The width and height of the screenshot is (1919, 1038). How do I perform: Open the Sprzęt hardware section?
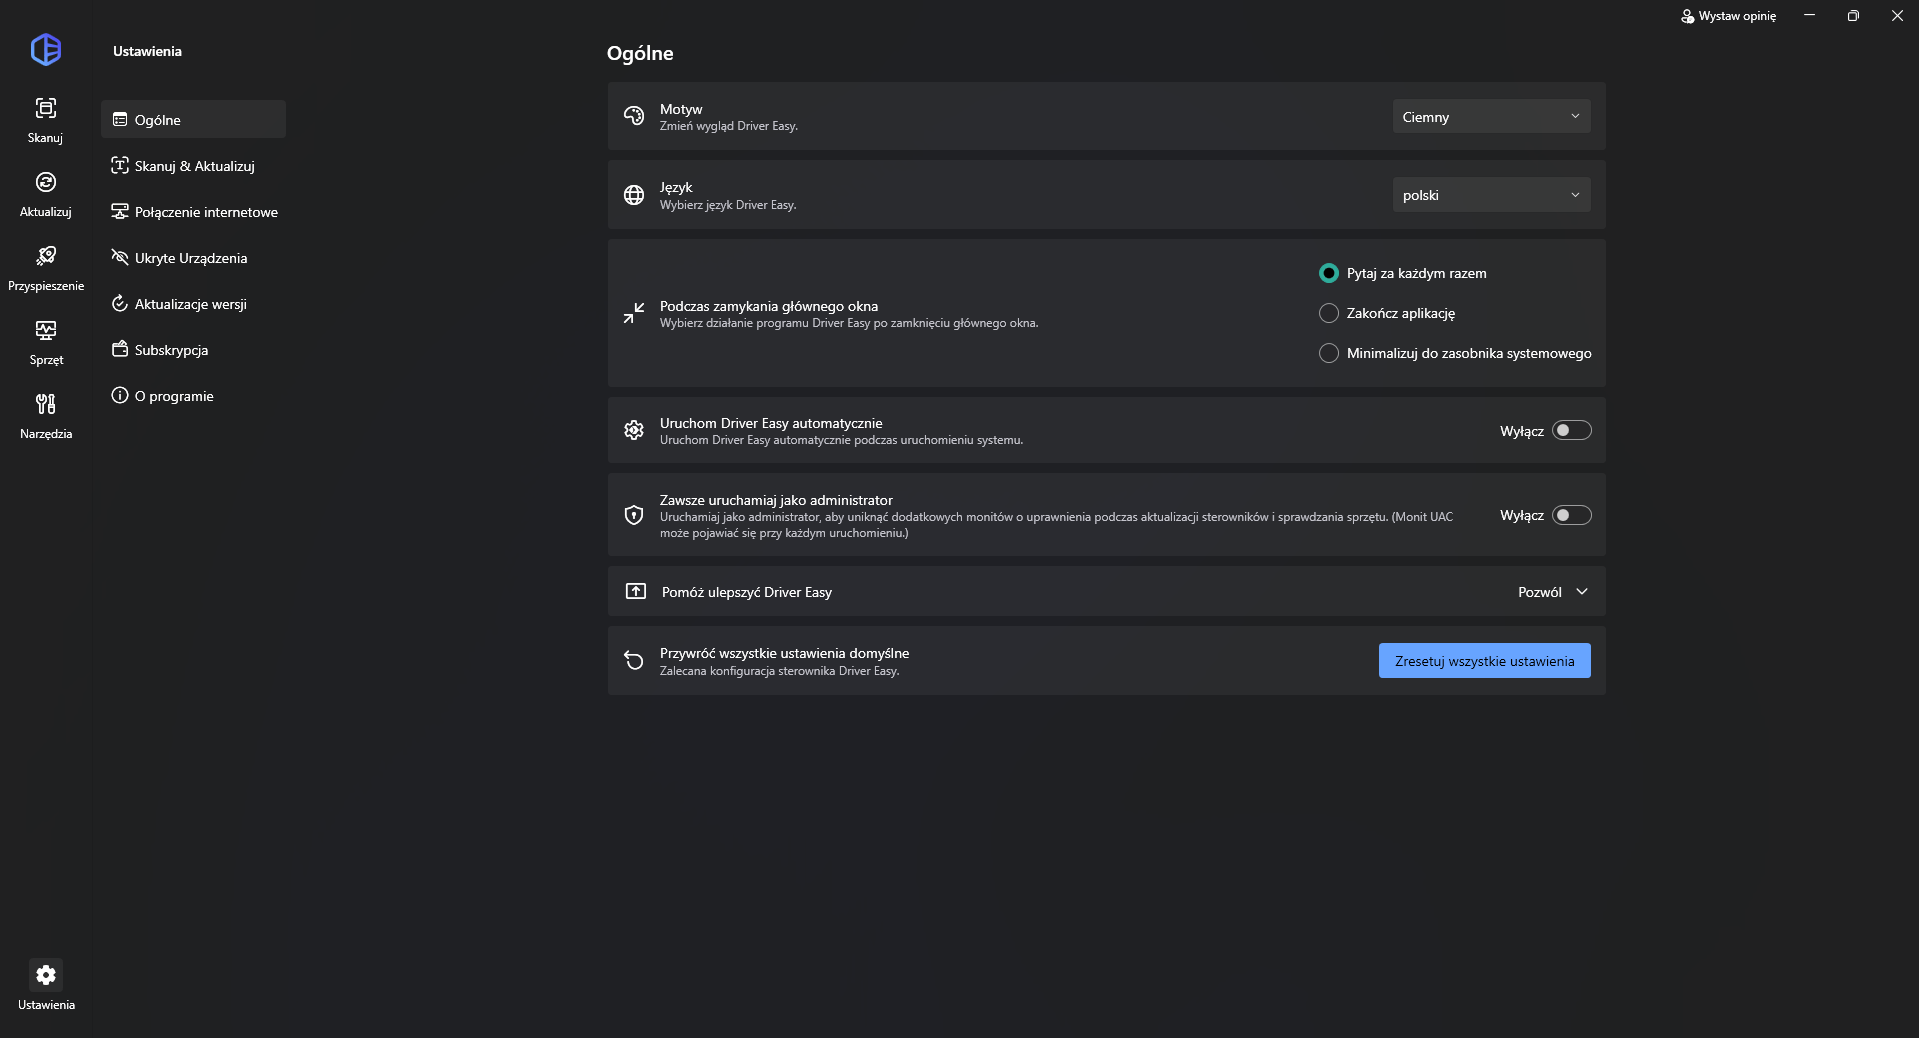(46, 342)
